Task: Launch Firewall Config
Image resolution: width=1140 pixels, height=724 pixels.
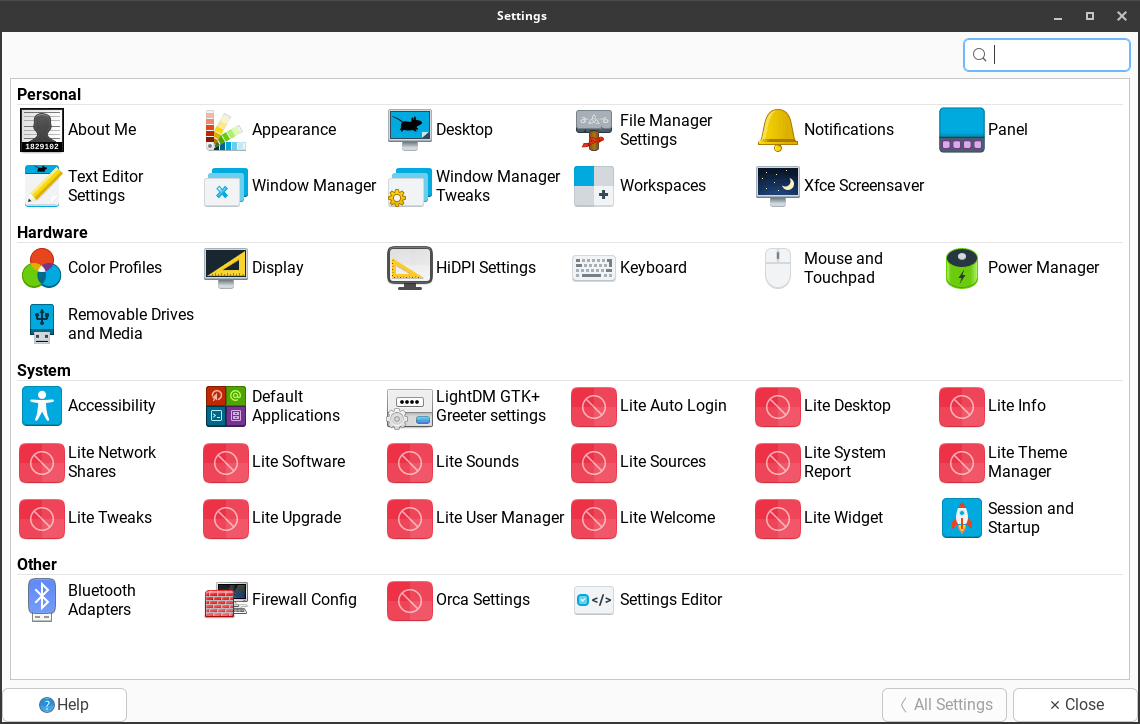Action: (x=225, y=600)
